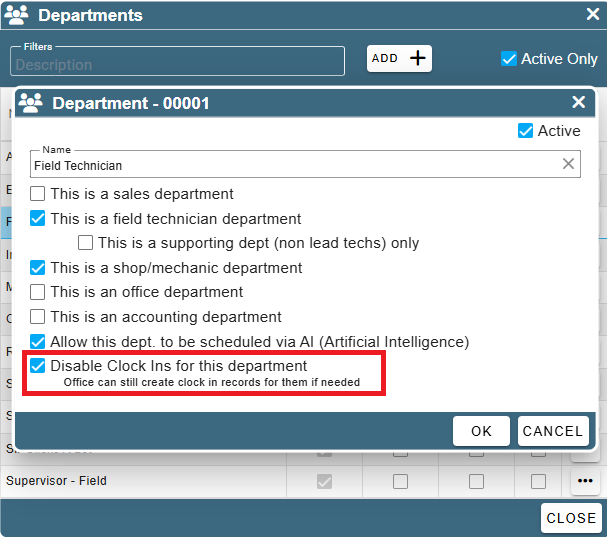Uncheck the Active checkbox in department dialog
This screenshot has width=607, height=537.
pyautogui.click(x=525, y=131)
